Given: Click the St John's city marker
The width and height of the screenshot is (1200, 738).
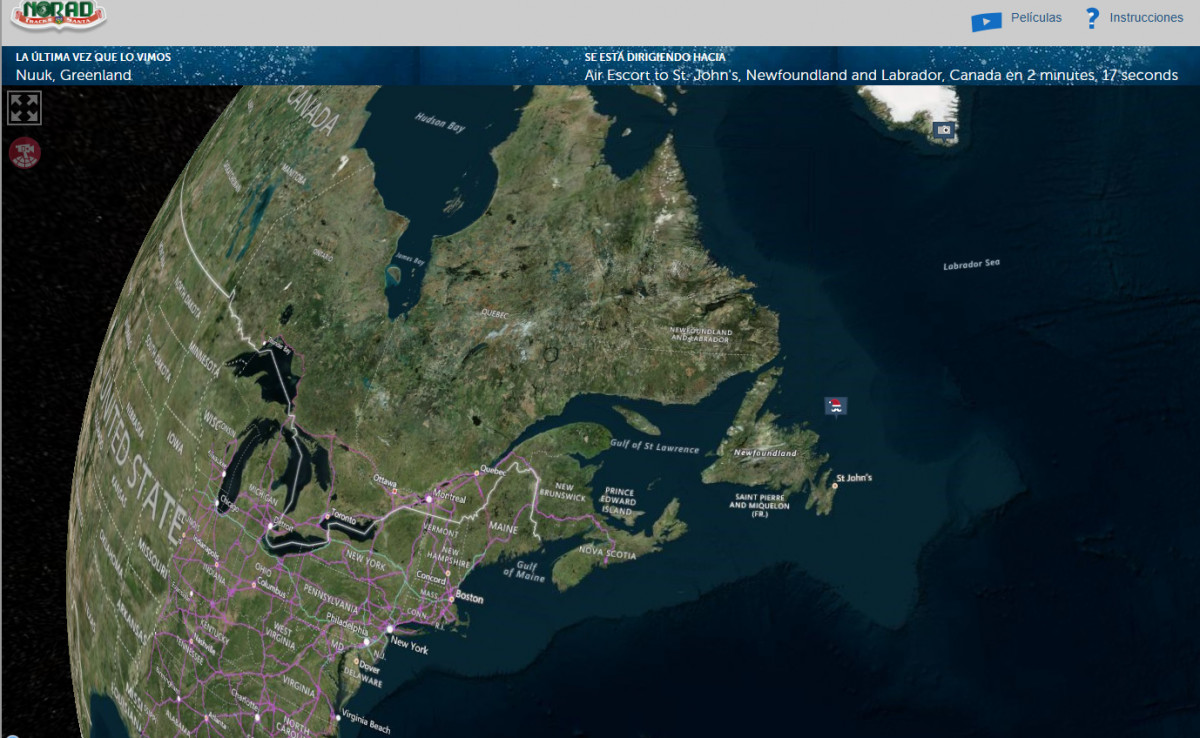Looking at the screenshot, I should [x=835, y=486].
